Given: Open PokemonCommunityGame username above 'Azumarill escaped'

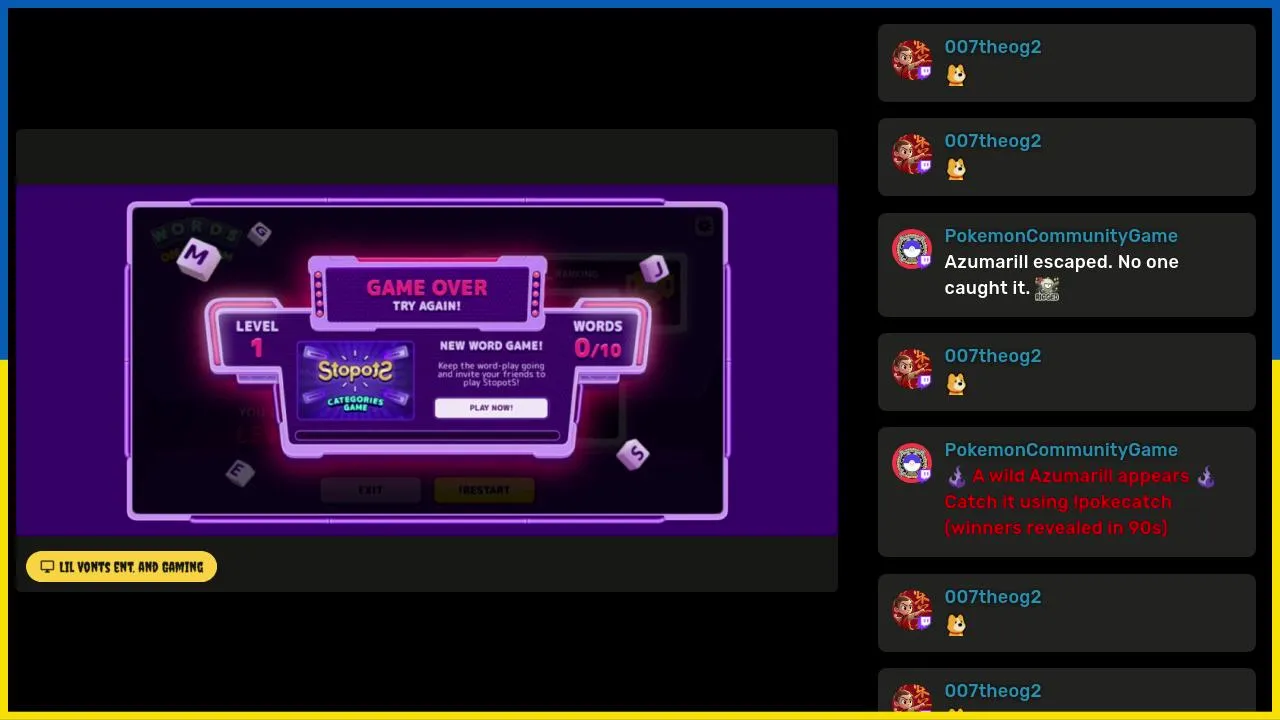Looking at the screenshot, I should pyautogui.click(x=1061, y=236).
